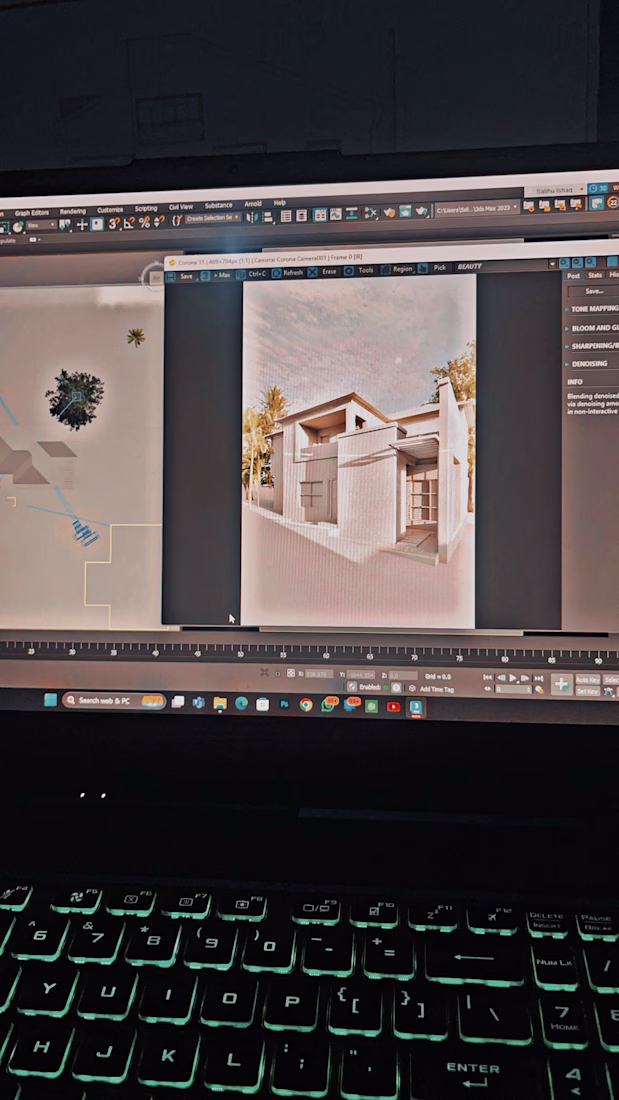Click the first VFB zoom magnifier icon
This screenshot has height=1100, width=619.
(564, 262)
